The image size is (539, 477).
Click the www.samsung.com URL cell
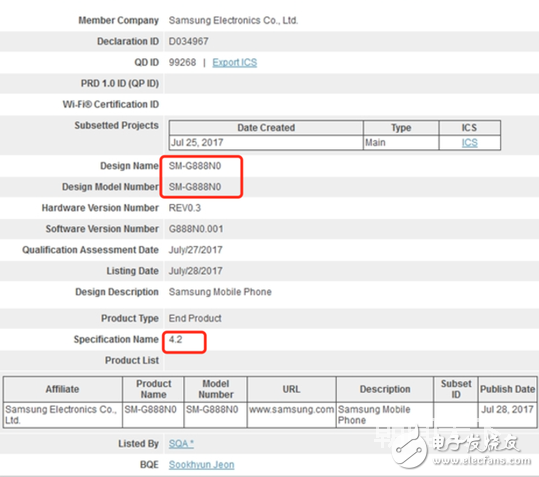291,415
